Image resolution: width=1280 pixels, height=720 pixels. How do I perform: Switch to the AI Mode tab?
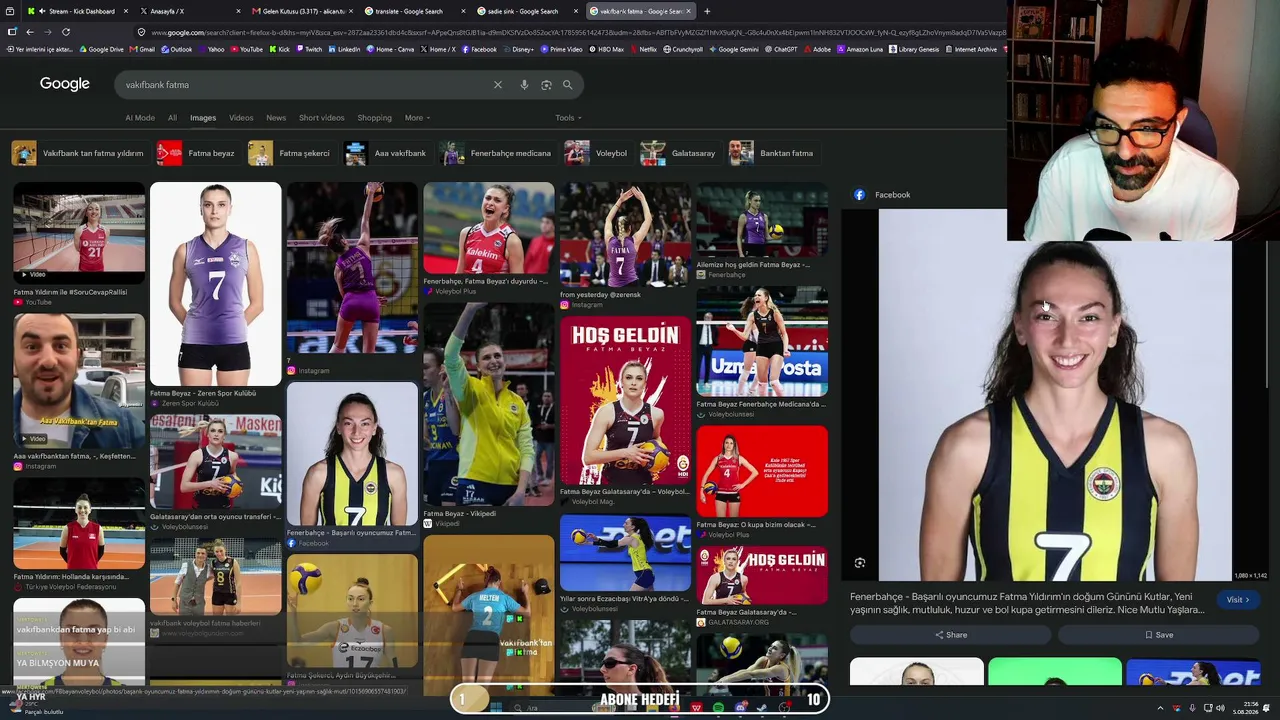pyautogui.click(x=140, y=118)
